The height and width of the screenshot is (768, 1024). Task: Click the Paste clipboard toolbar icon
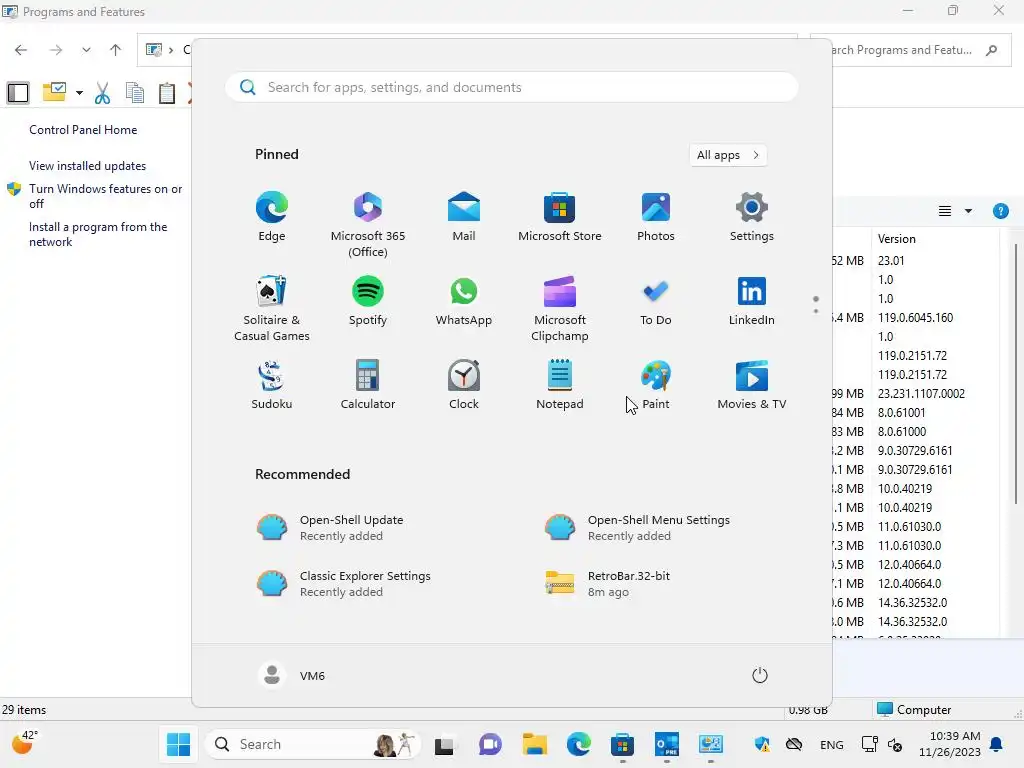click(167, 93)
